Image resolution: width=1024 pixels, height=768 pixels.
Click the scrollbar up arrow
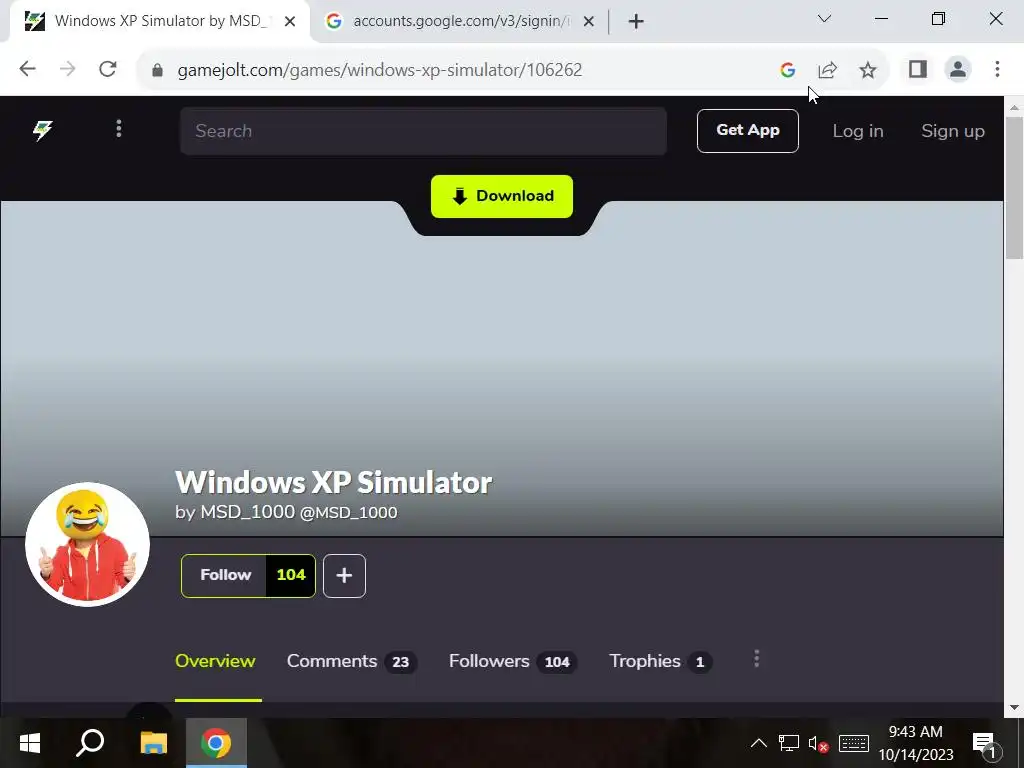tap(1014, 106)
